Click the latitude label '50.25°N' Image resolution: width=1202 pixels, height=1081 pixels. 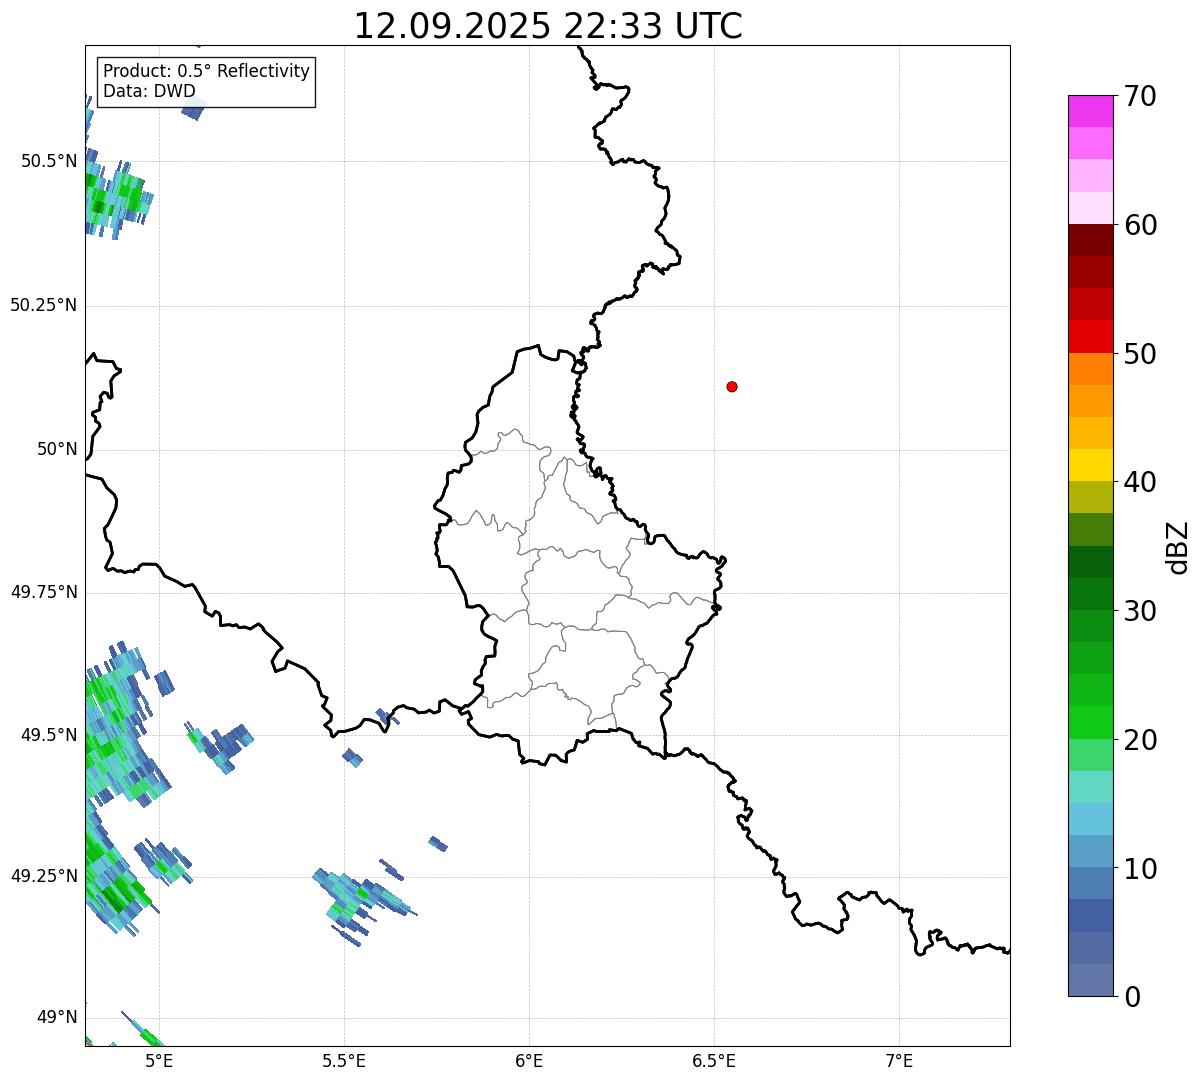point(43,305)
